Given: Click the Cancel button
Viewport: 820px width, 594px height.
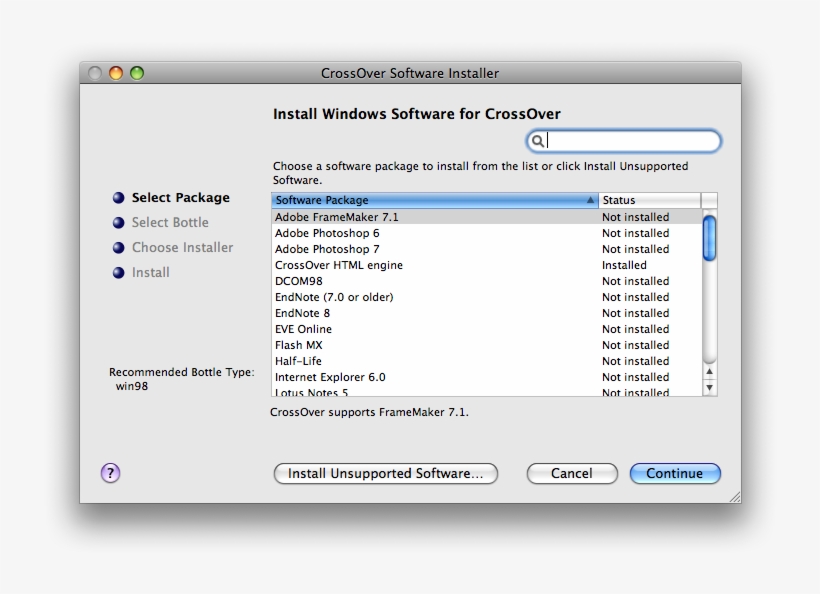Looking at the screenshot, I should coord(572,473).
